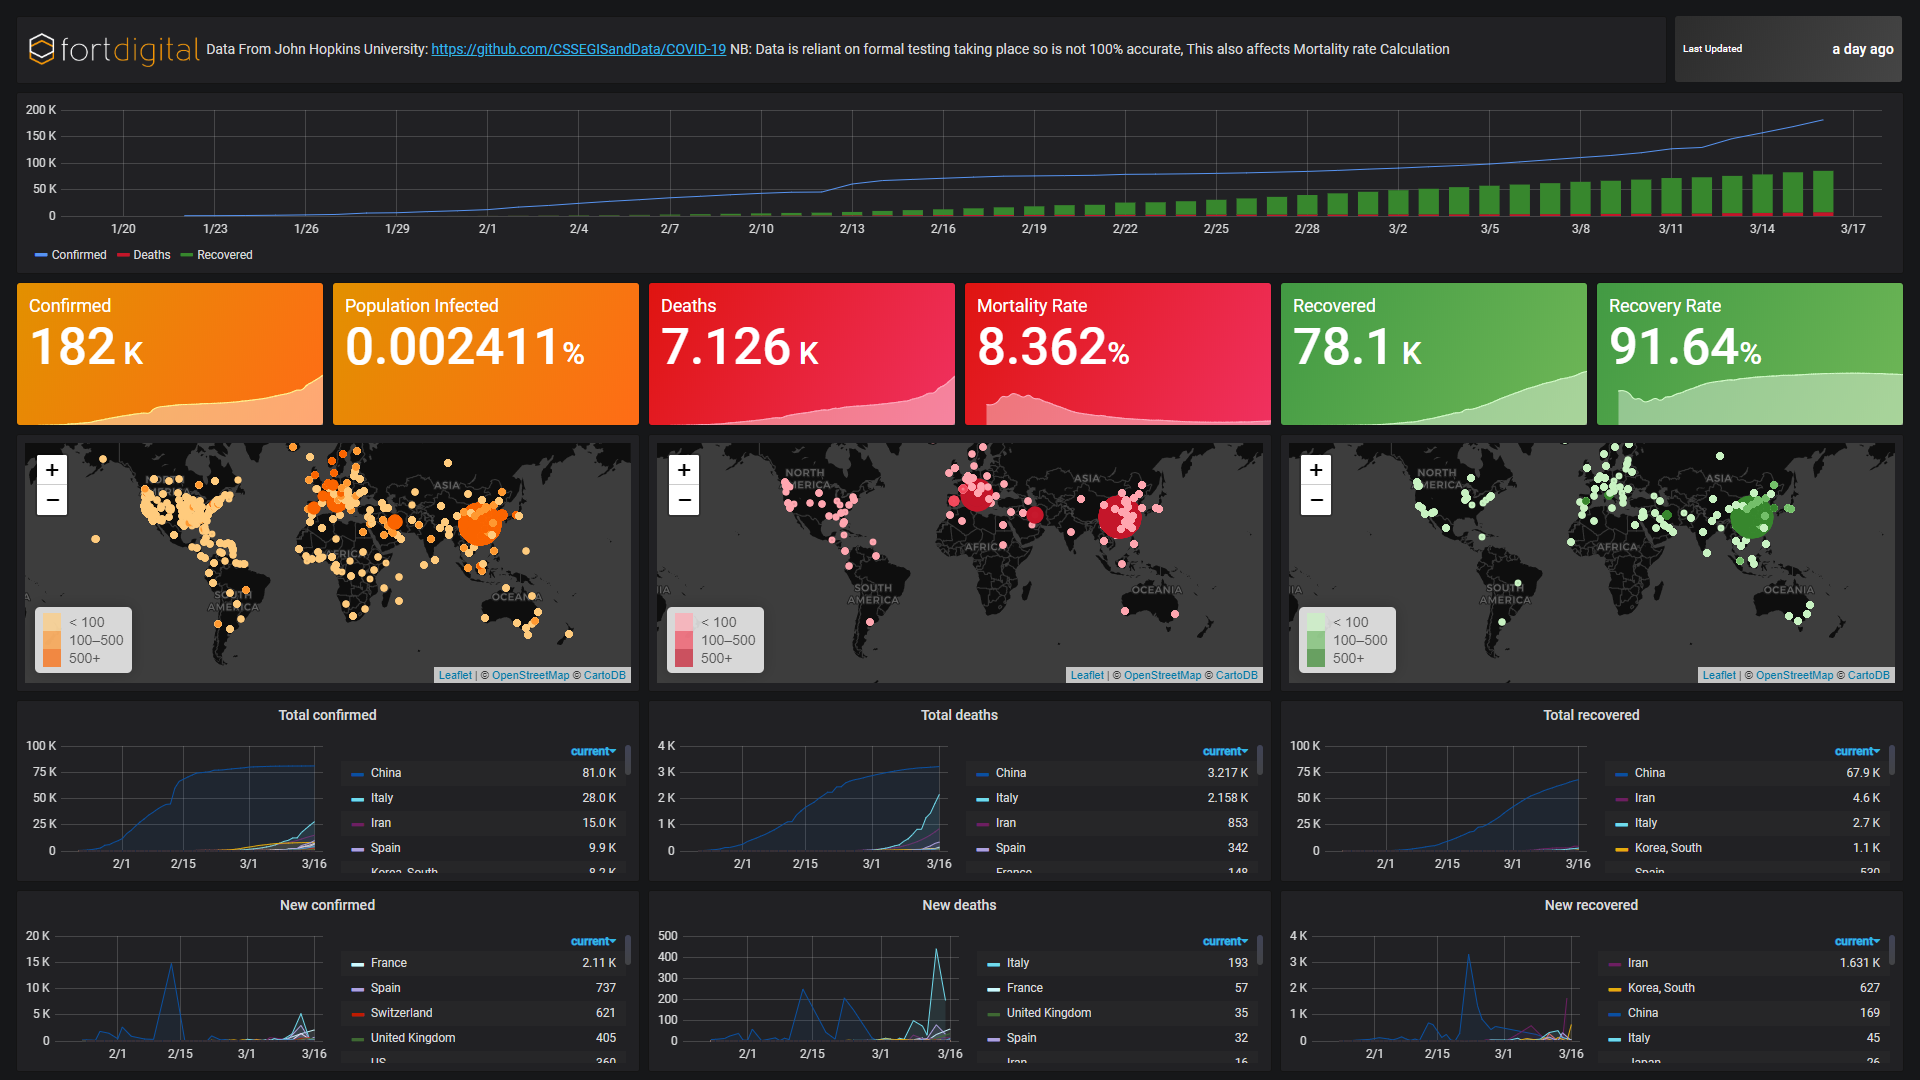Screen dimensions: 1920x1080
Task: Open the New deaths panel title menu
Action: [x=959, y=905]
